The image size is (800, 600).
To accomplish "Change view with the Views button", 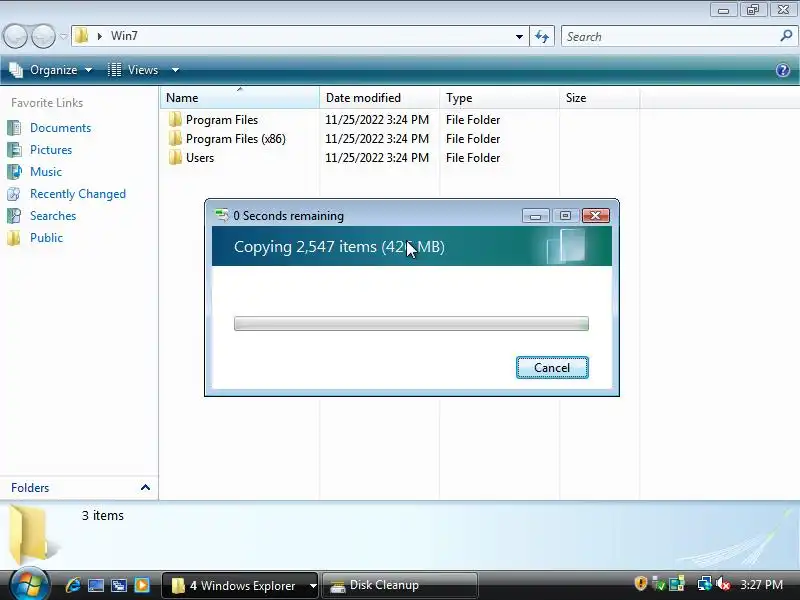I will pos(133,70).
